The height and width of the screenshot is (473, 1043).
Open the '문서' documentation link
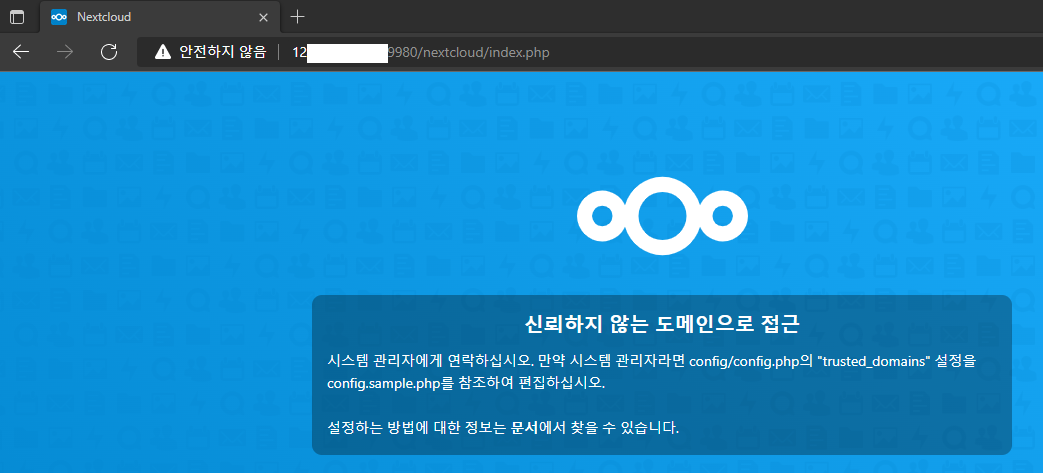click(524, 428)
